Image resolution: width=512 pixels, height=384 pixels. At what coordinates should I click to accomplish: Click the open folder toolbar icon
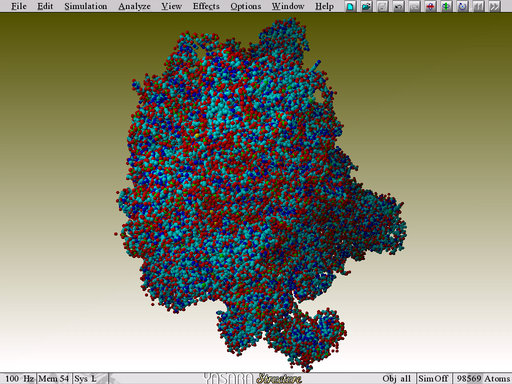coord(366,6)
